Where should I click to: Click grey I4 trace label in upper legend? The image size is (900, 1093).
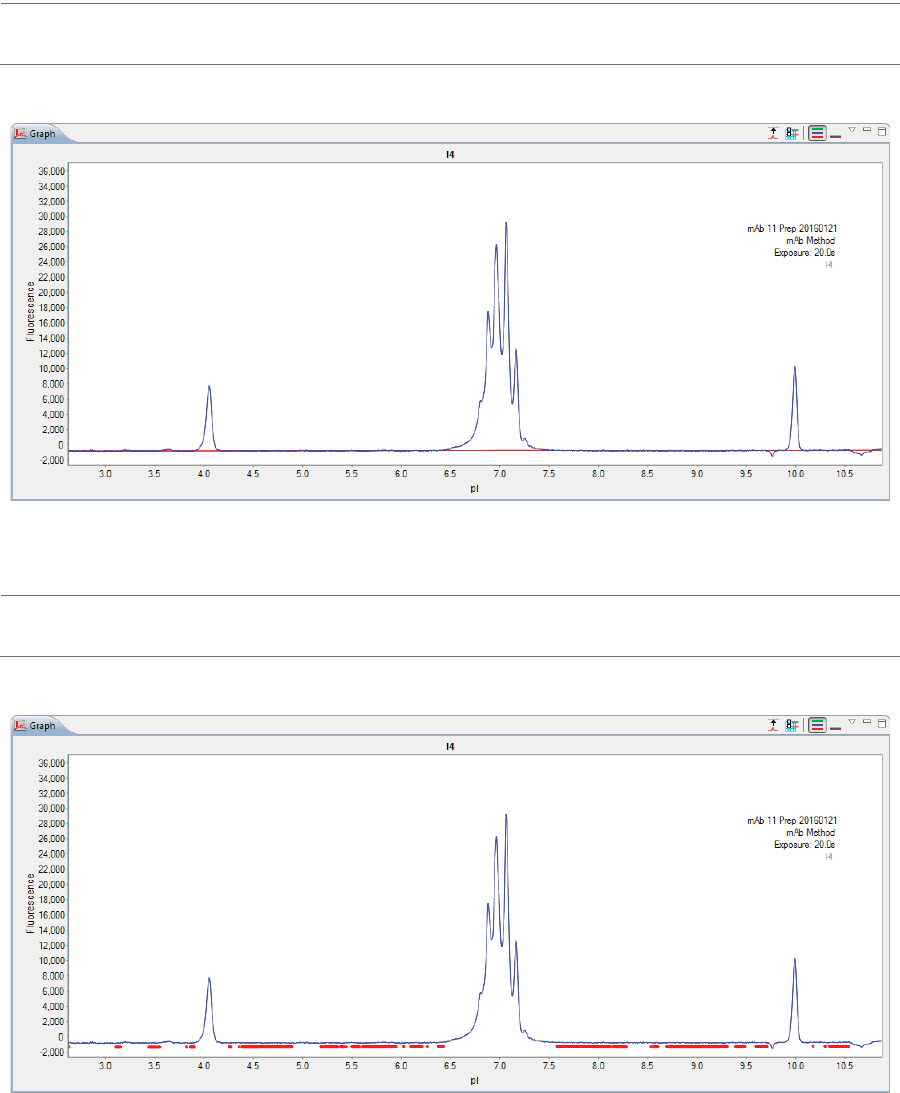point(829,264)
